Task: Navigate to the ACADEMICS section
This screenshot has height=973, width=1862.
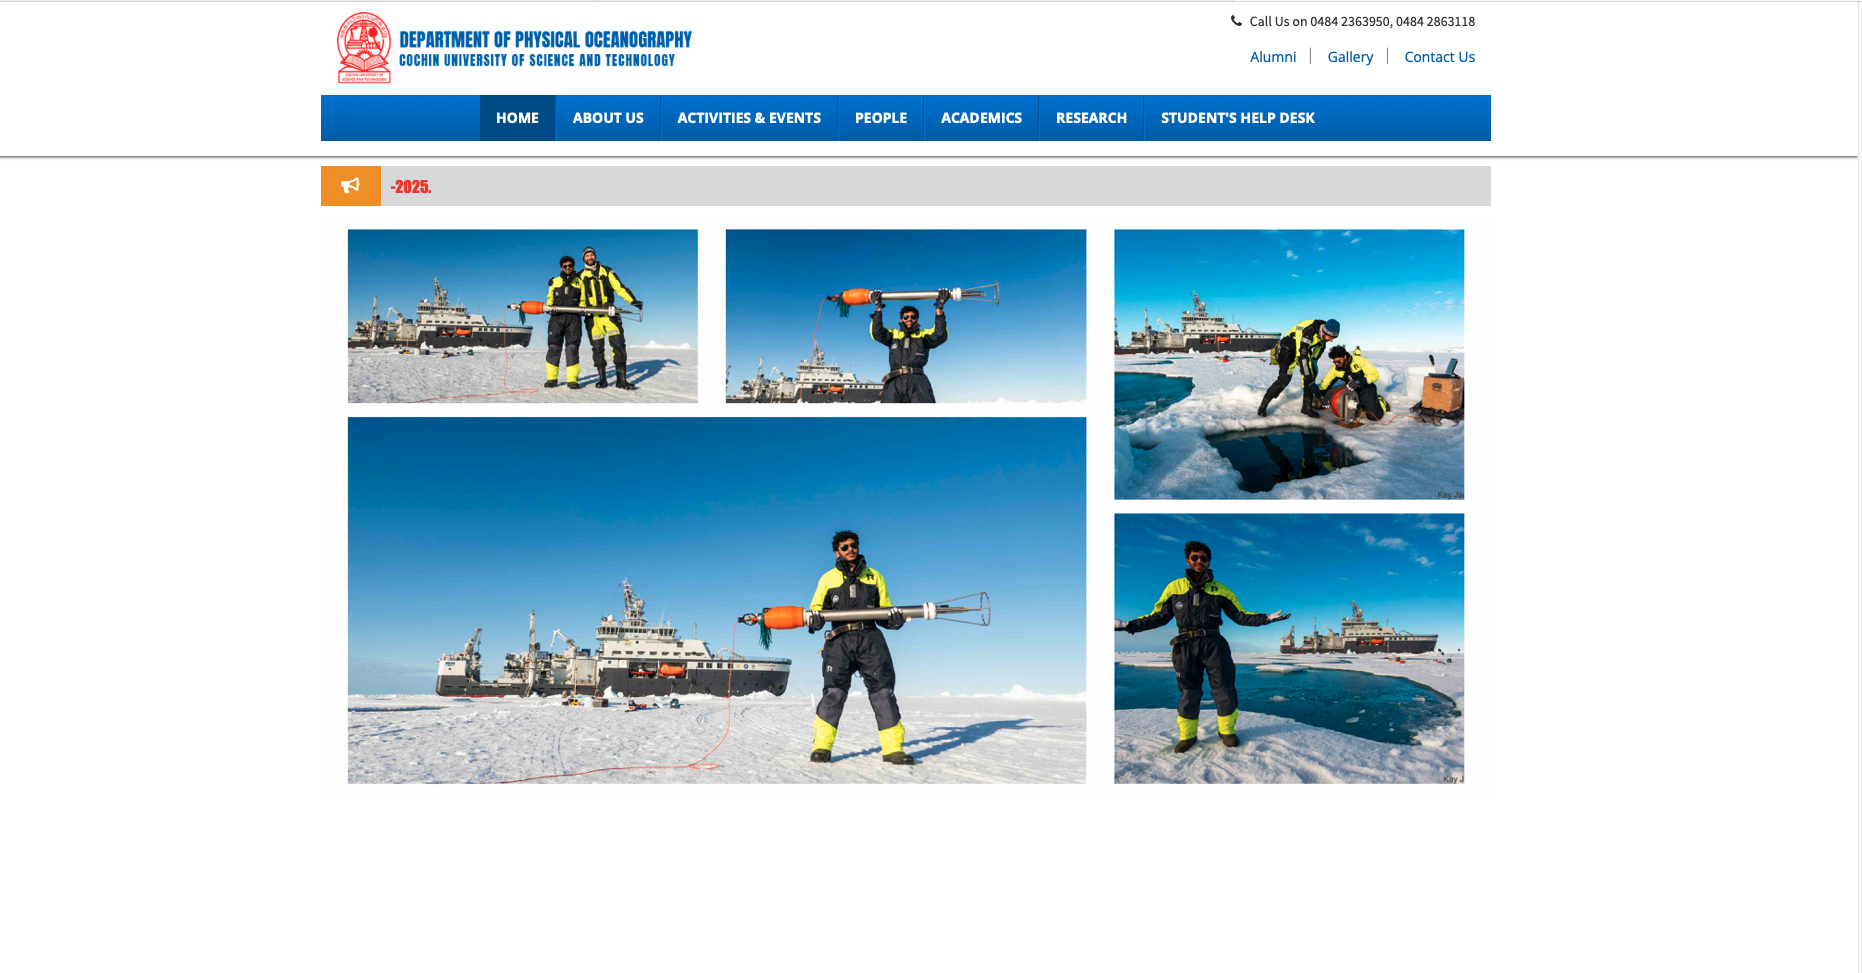Action: point(981,117)
